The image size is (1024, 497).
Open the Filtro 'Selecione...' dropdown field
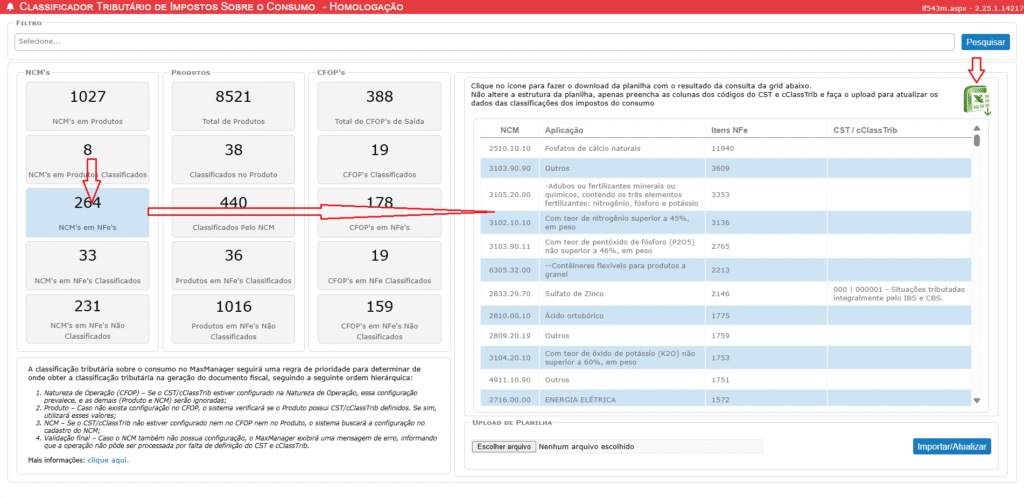click(484, 42)
